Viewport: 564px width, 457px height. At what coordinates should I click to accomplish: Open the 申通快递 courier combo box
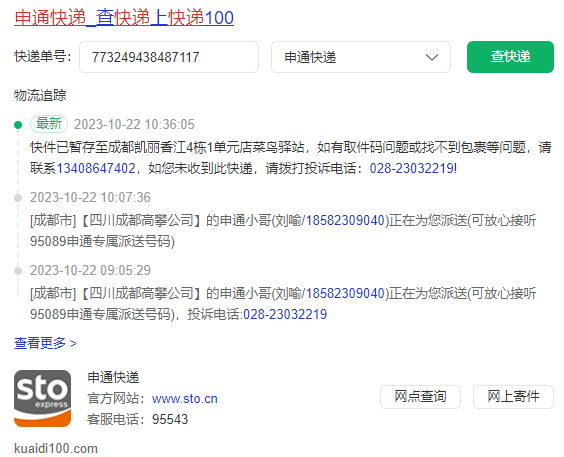point(361,57)
